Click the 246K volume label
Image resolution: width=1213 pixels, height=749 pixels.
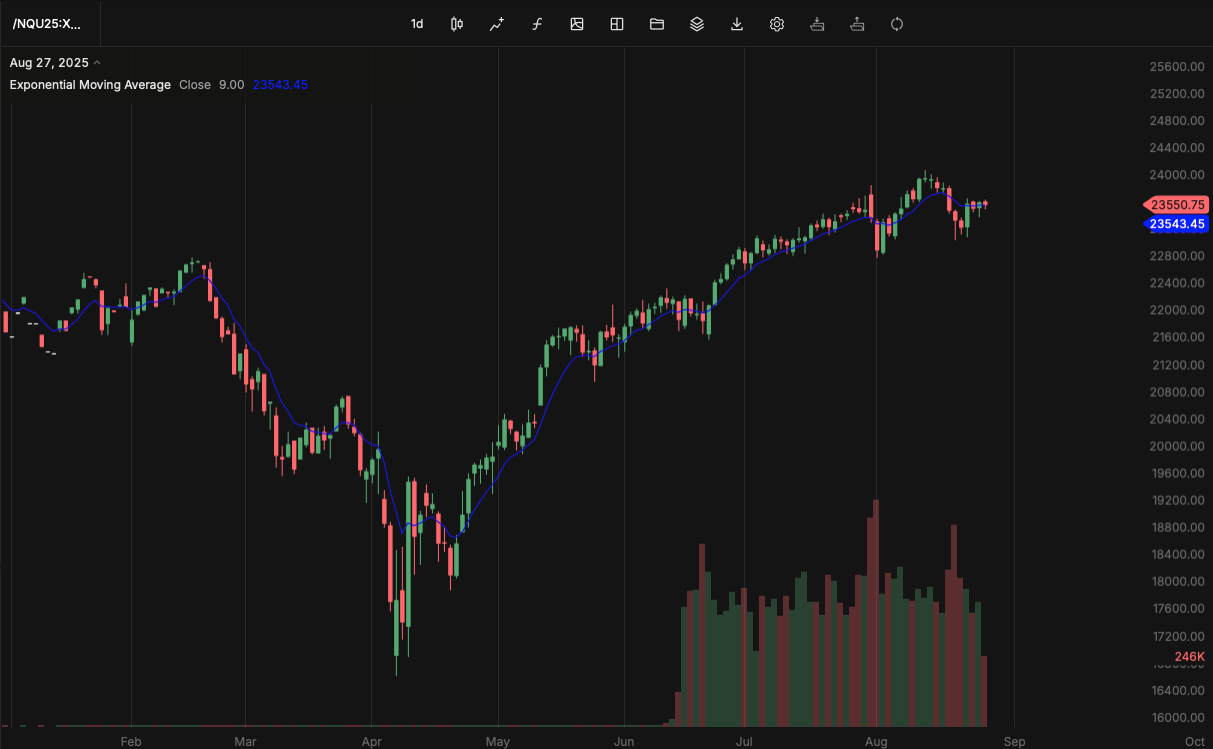coord(1189,656)
